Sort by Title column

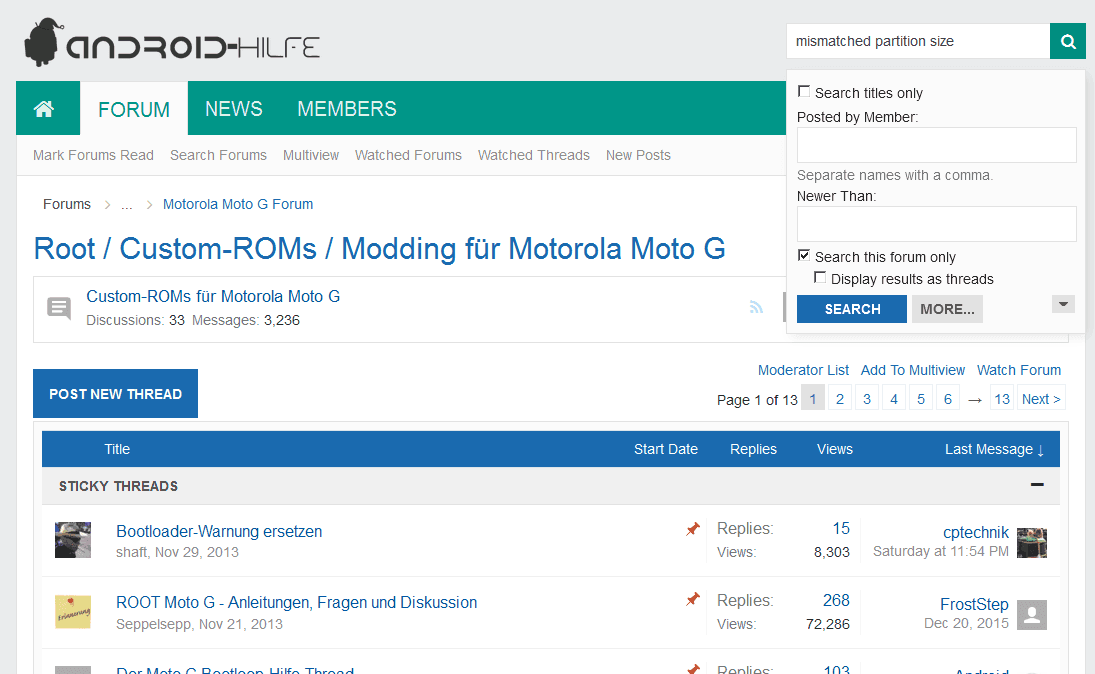[x=117, y=449]
